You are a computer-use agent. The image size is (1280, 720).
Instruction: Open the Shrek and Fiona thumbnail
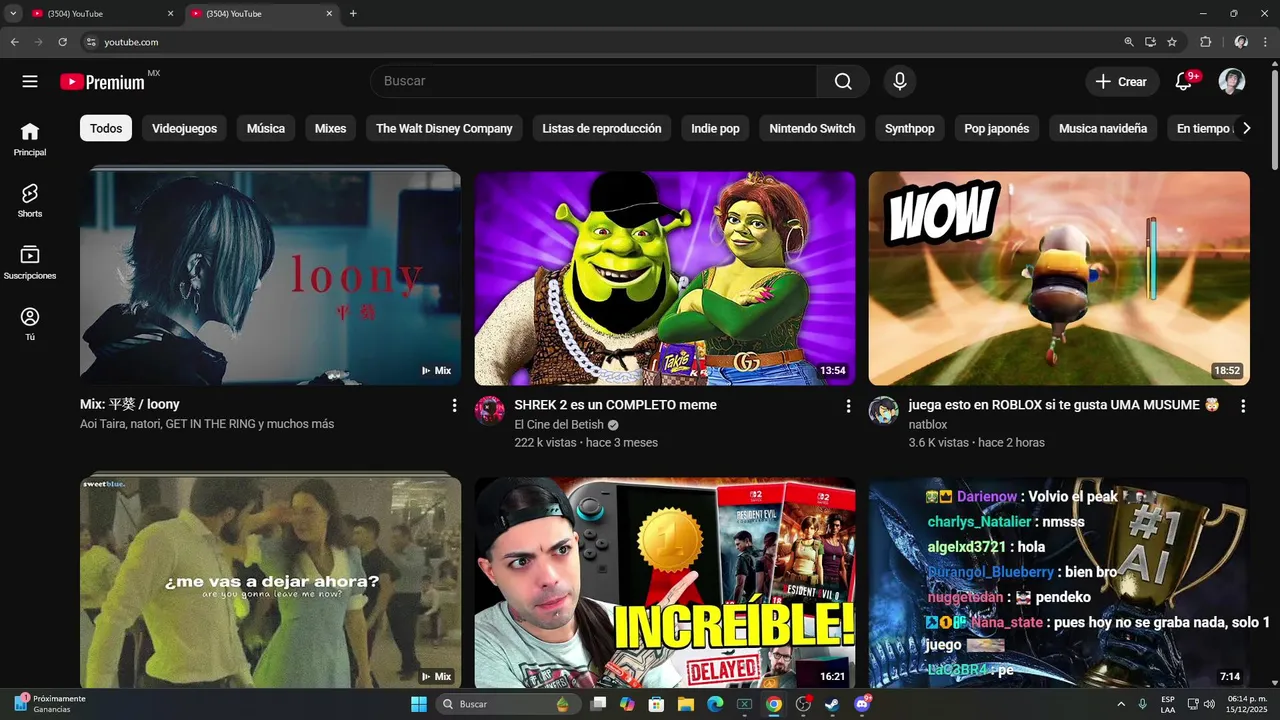[x=665, y=278]
